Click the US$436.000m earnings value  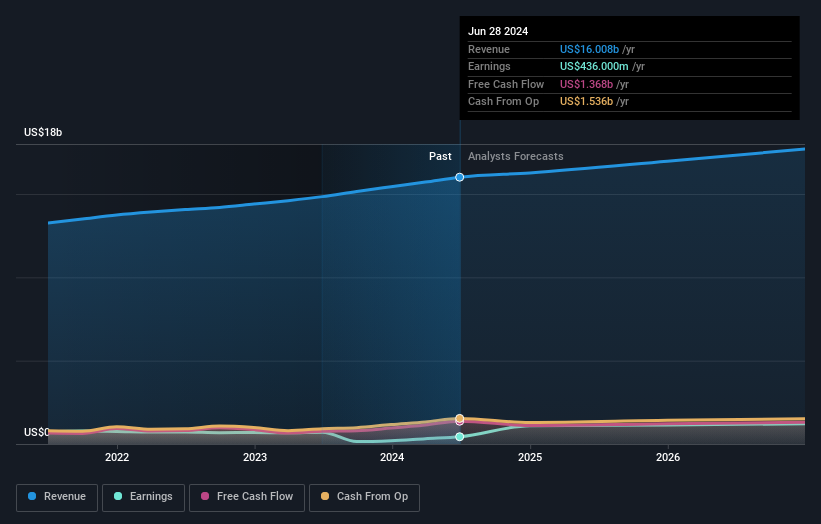pyautogui.click(x=594, y=66)
